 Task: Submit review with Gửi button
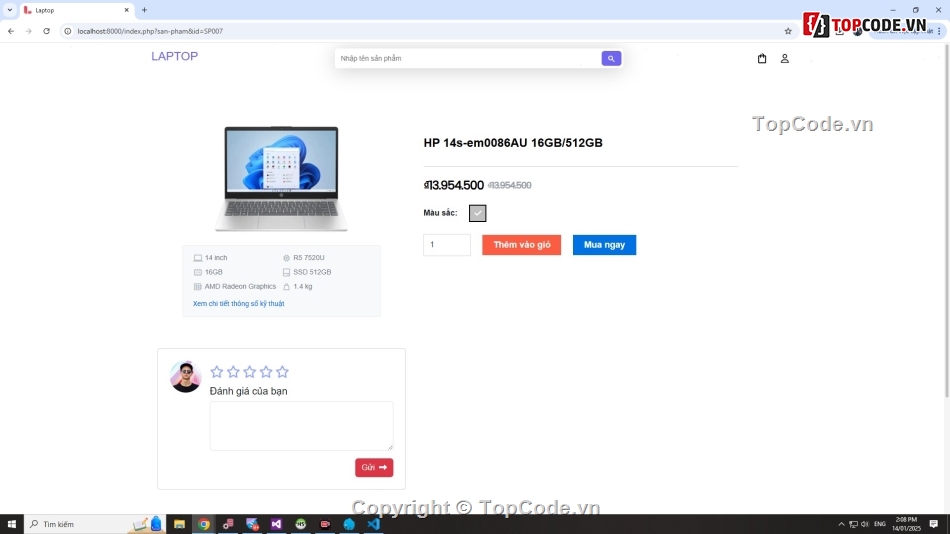(374, 467)
